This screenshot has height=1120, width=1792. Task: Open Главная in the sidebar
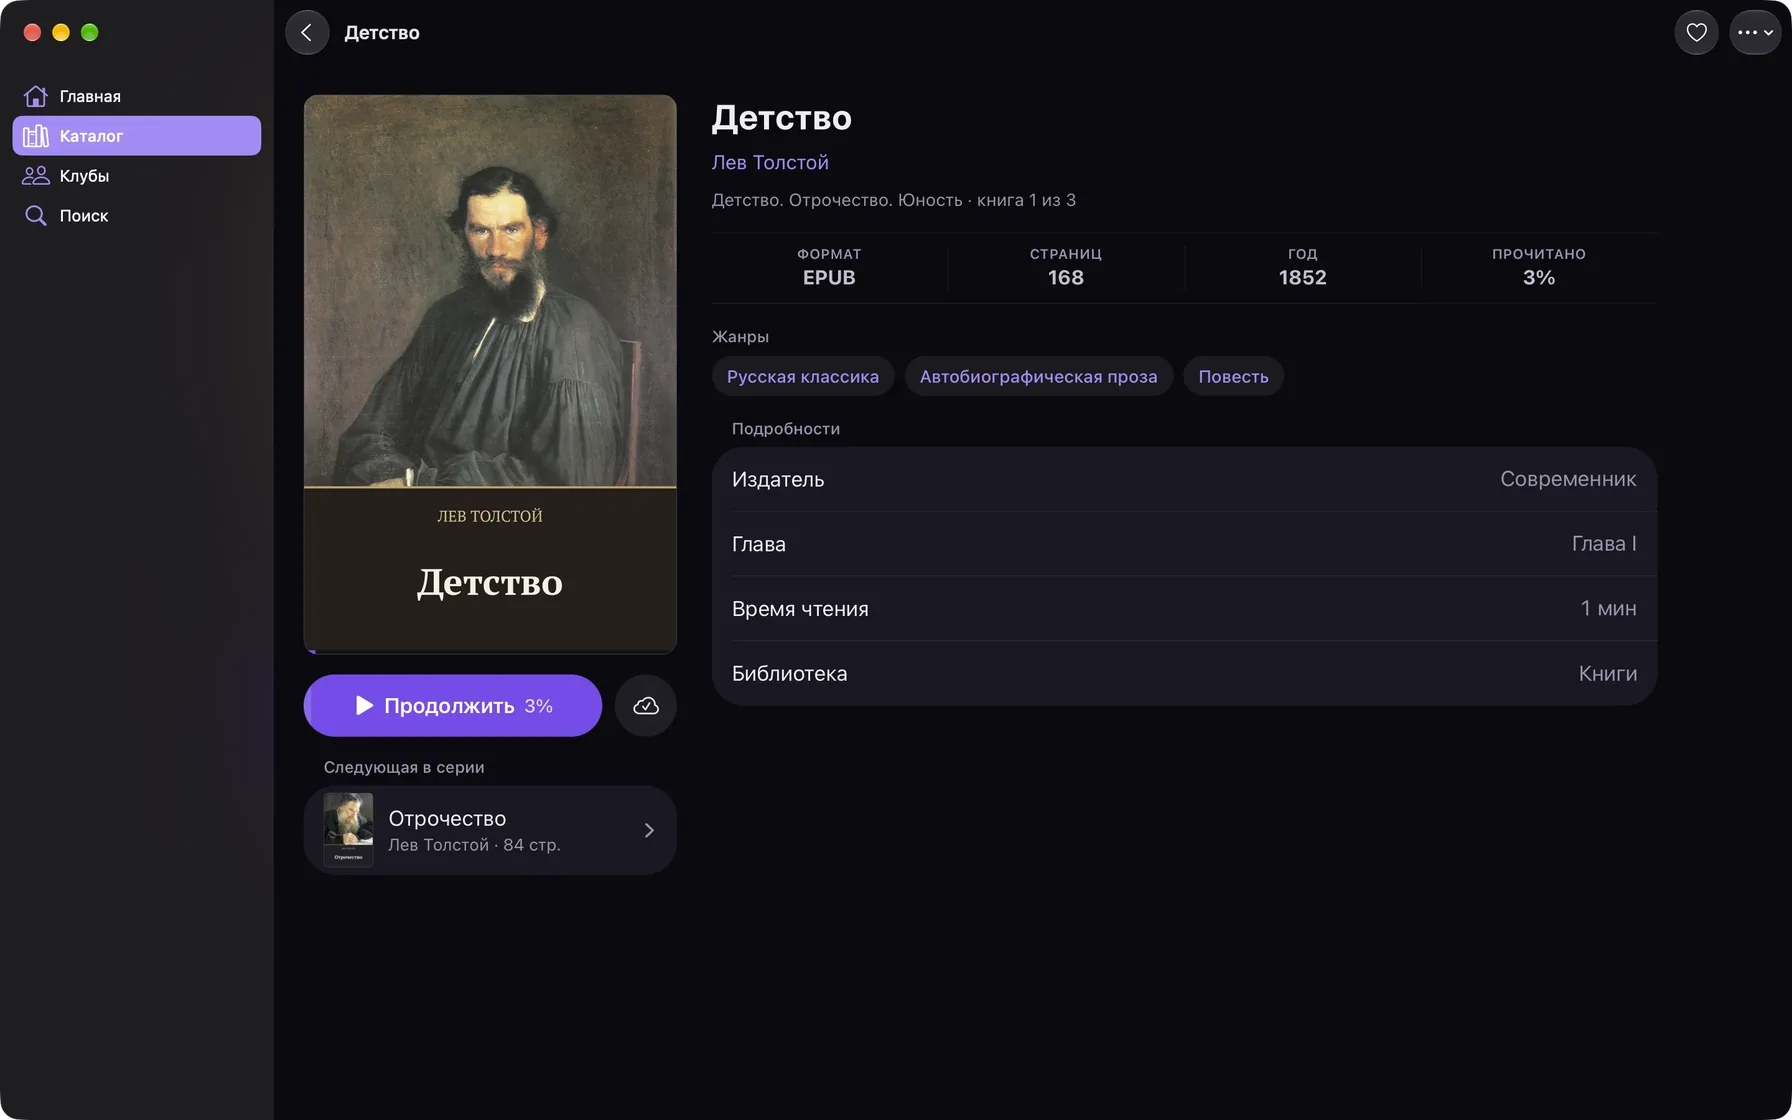[136, 96]
